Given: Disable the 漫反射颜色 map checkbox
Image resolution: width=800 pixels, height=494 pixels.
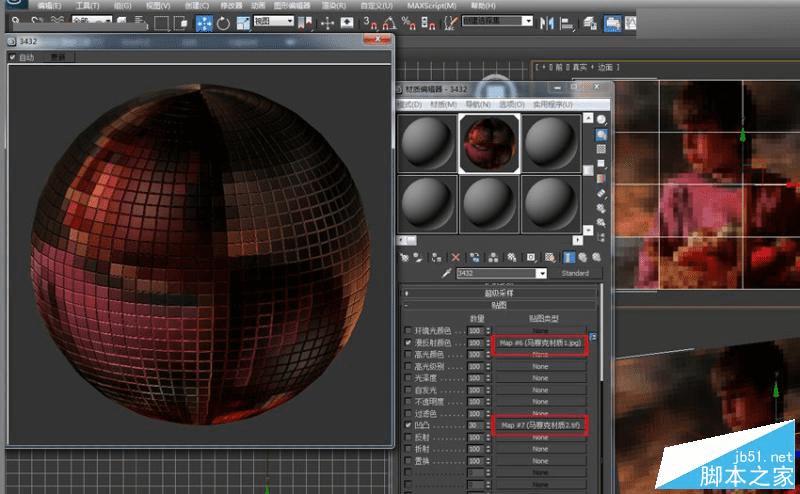Looking at the screenshot, I should tap(407, 342).
